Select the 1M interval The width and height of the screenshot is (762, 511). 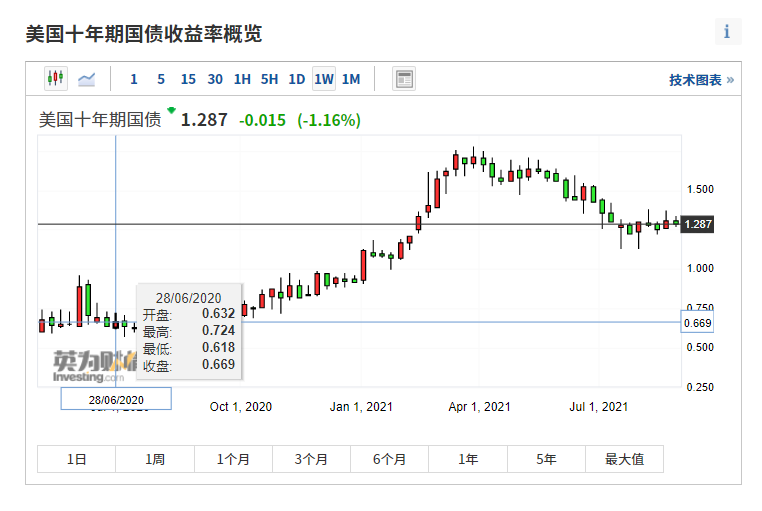point(351,79)
